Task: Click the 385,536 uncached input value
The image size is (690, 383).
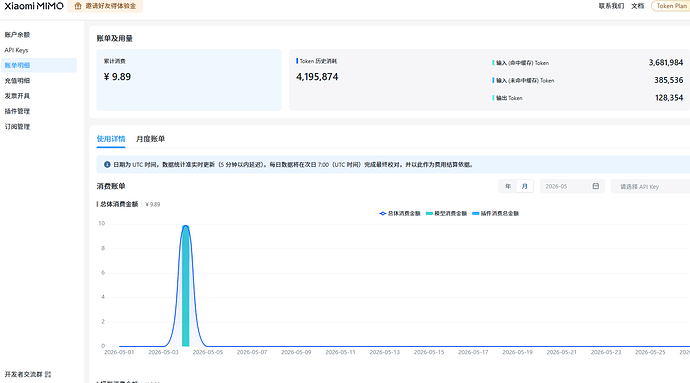Action: coord(668,80)
